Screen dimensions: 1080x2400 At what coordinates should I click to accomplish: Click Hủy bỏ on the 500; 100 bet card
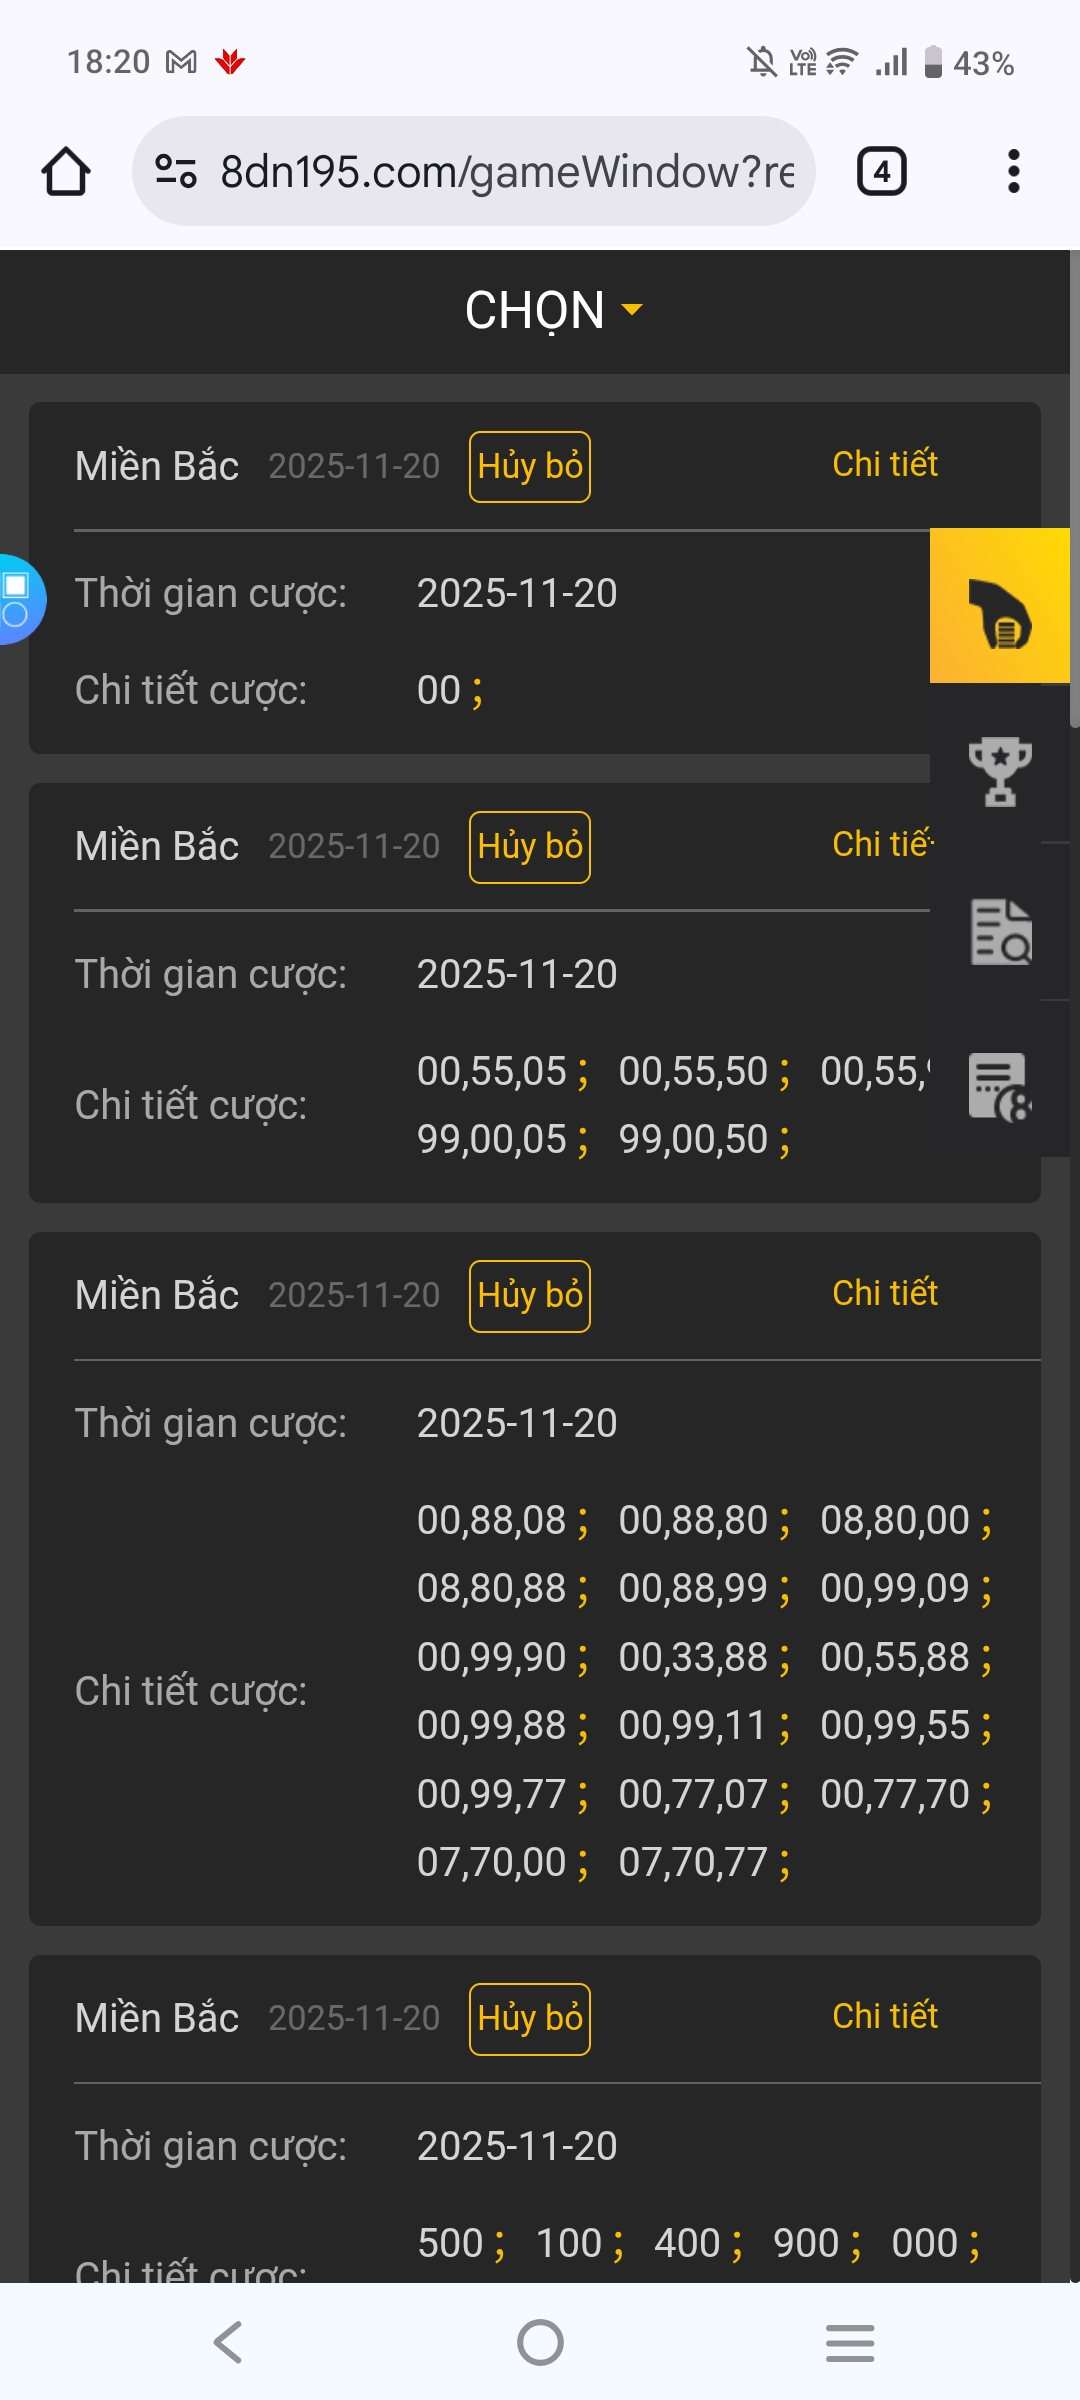(x=530, y=2019)
